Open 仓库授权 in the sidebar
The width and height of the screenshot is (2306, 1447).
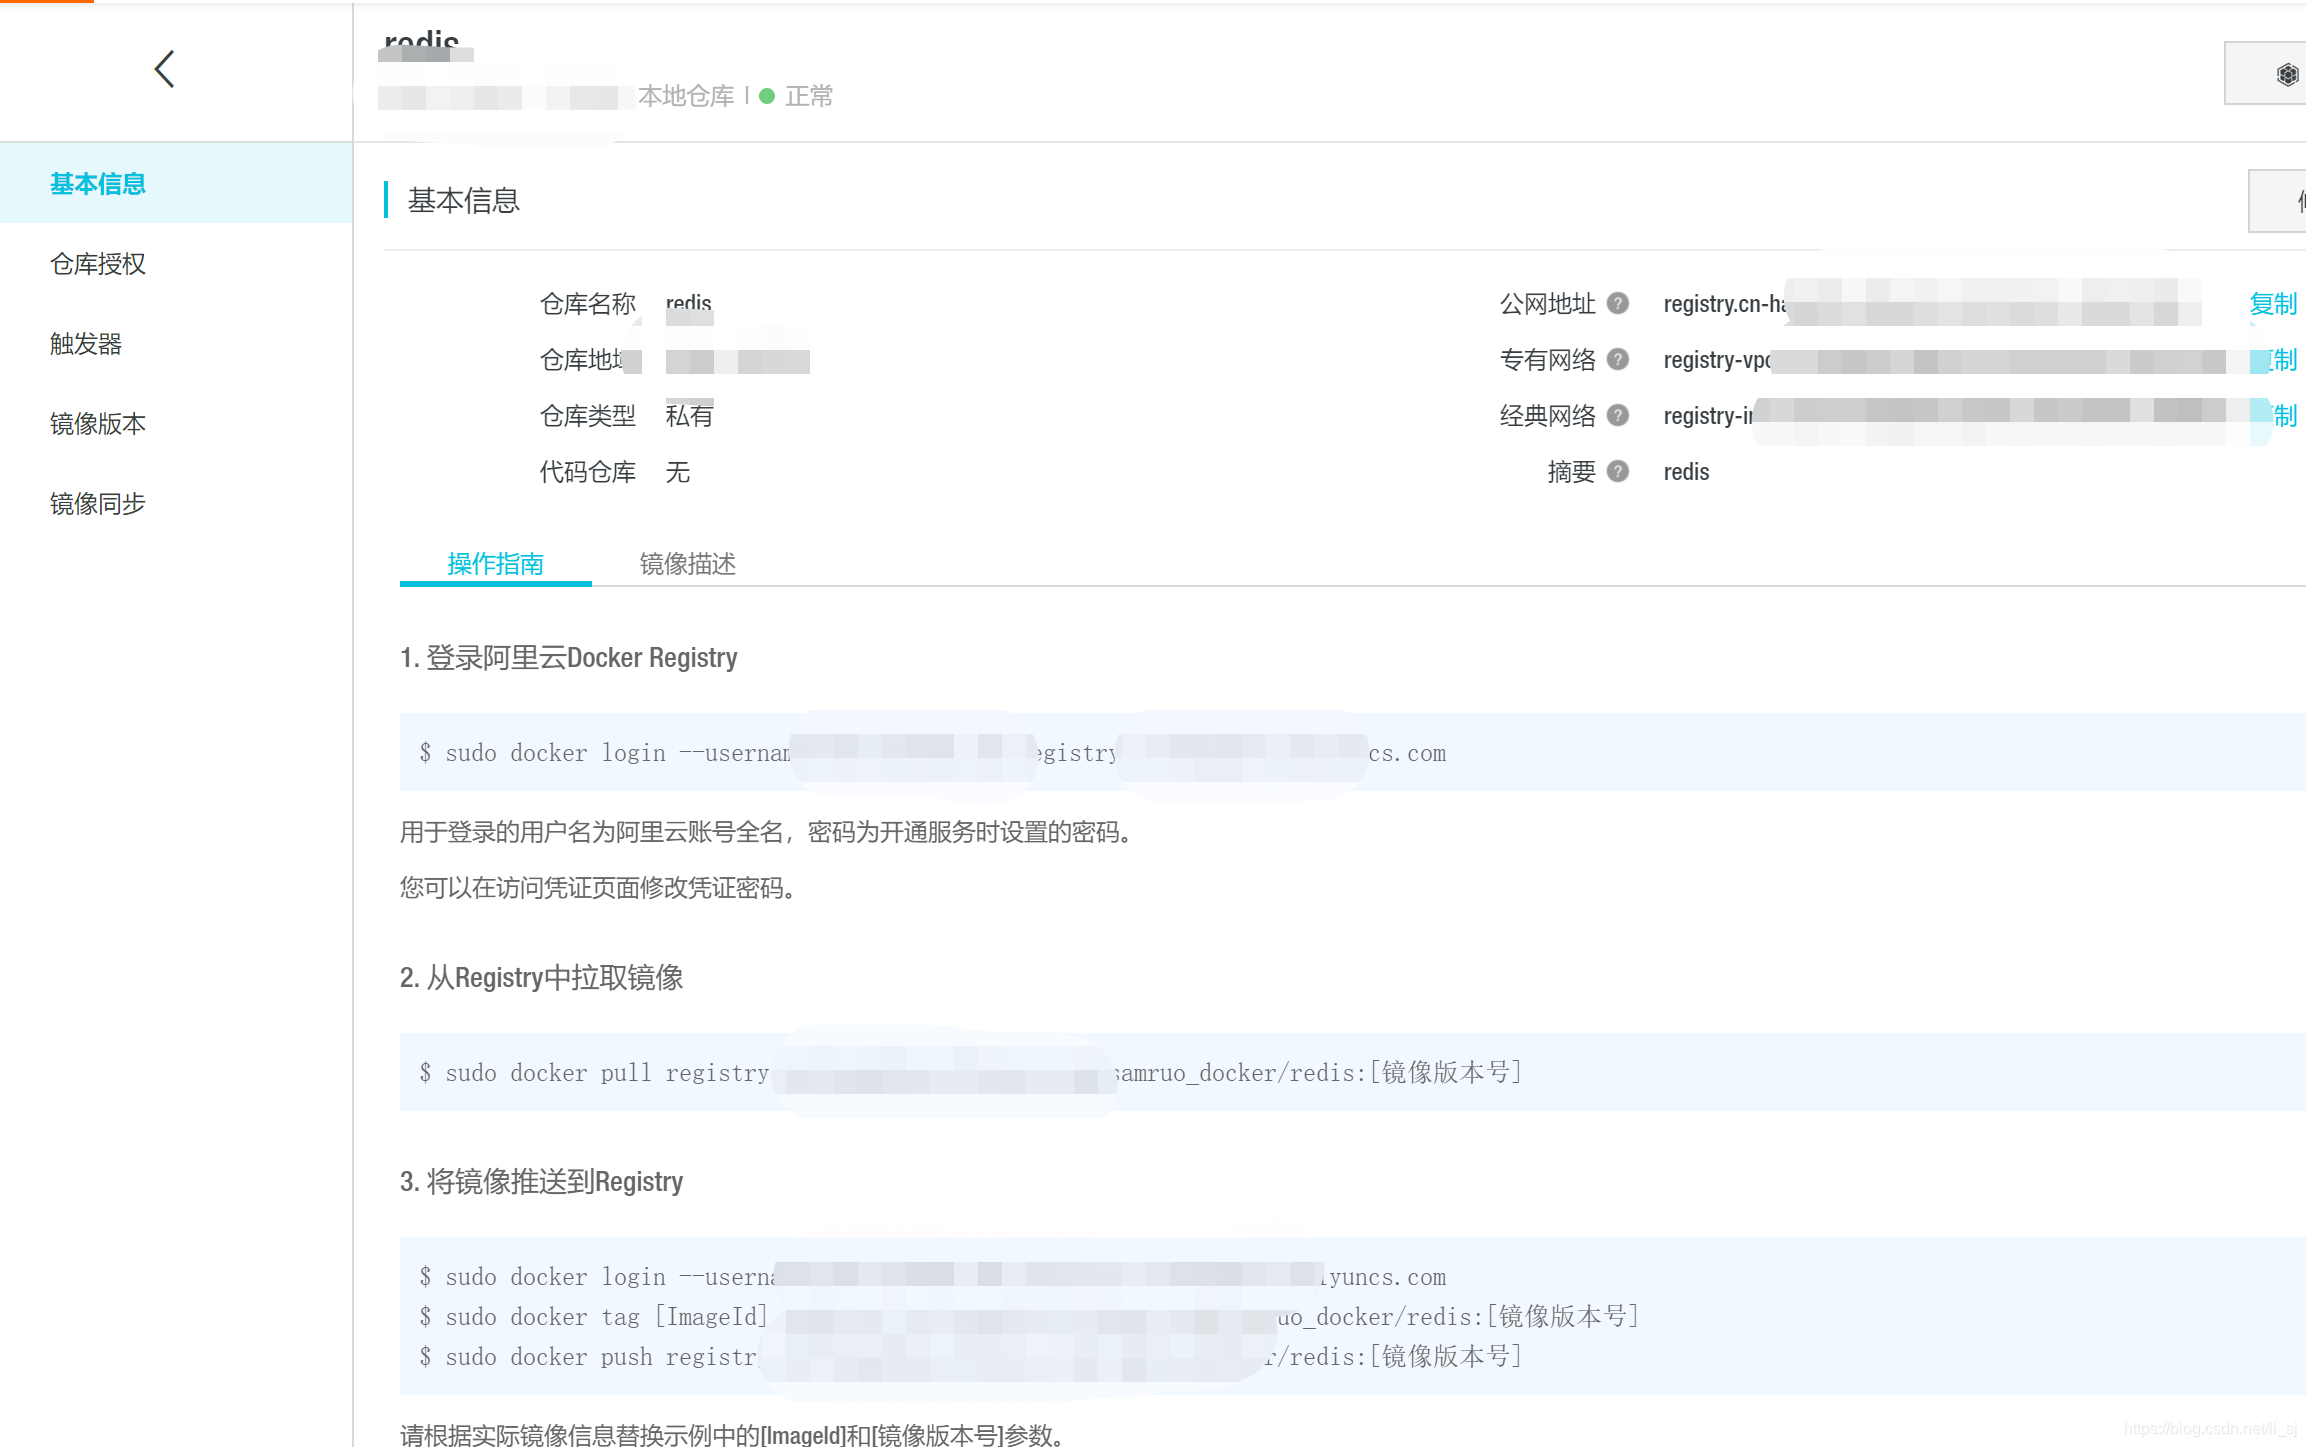point(98,264)
